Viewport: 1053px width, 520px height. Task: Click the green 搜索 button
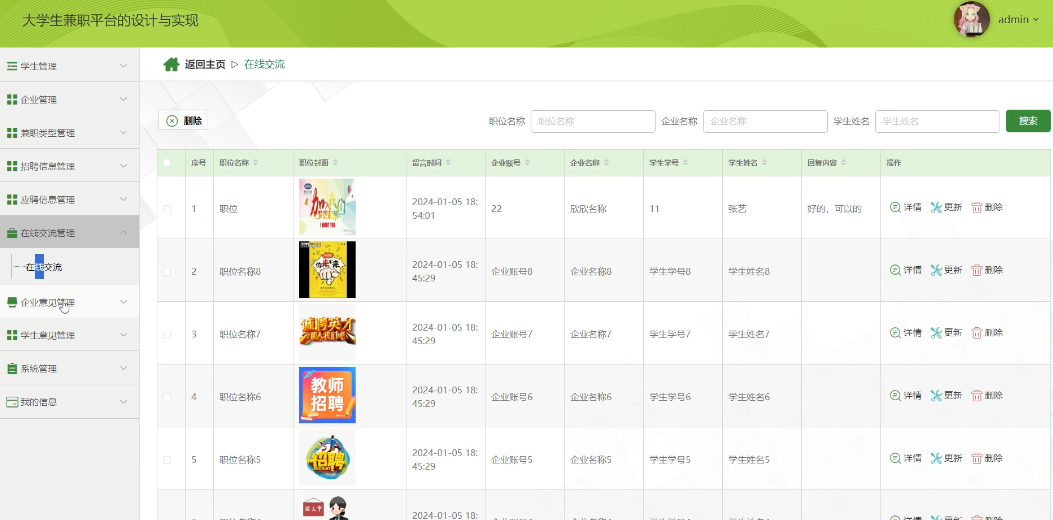coord(1028,121)
